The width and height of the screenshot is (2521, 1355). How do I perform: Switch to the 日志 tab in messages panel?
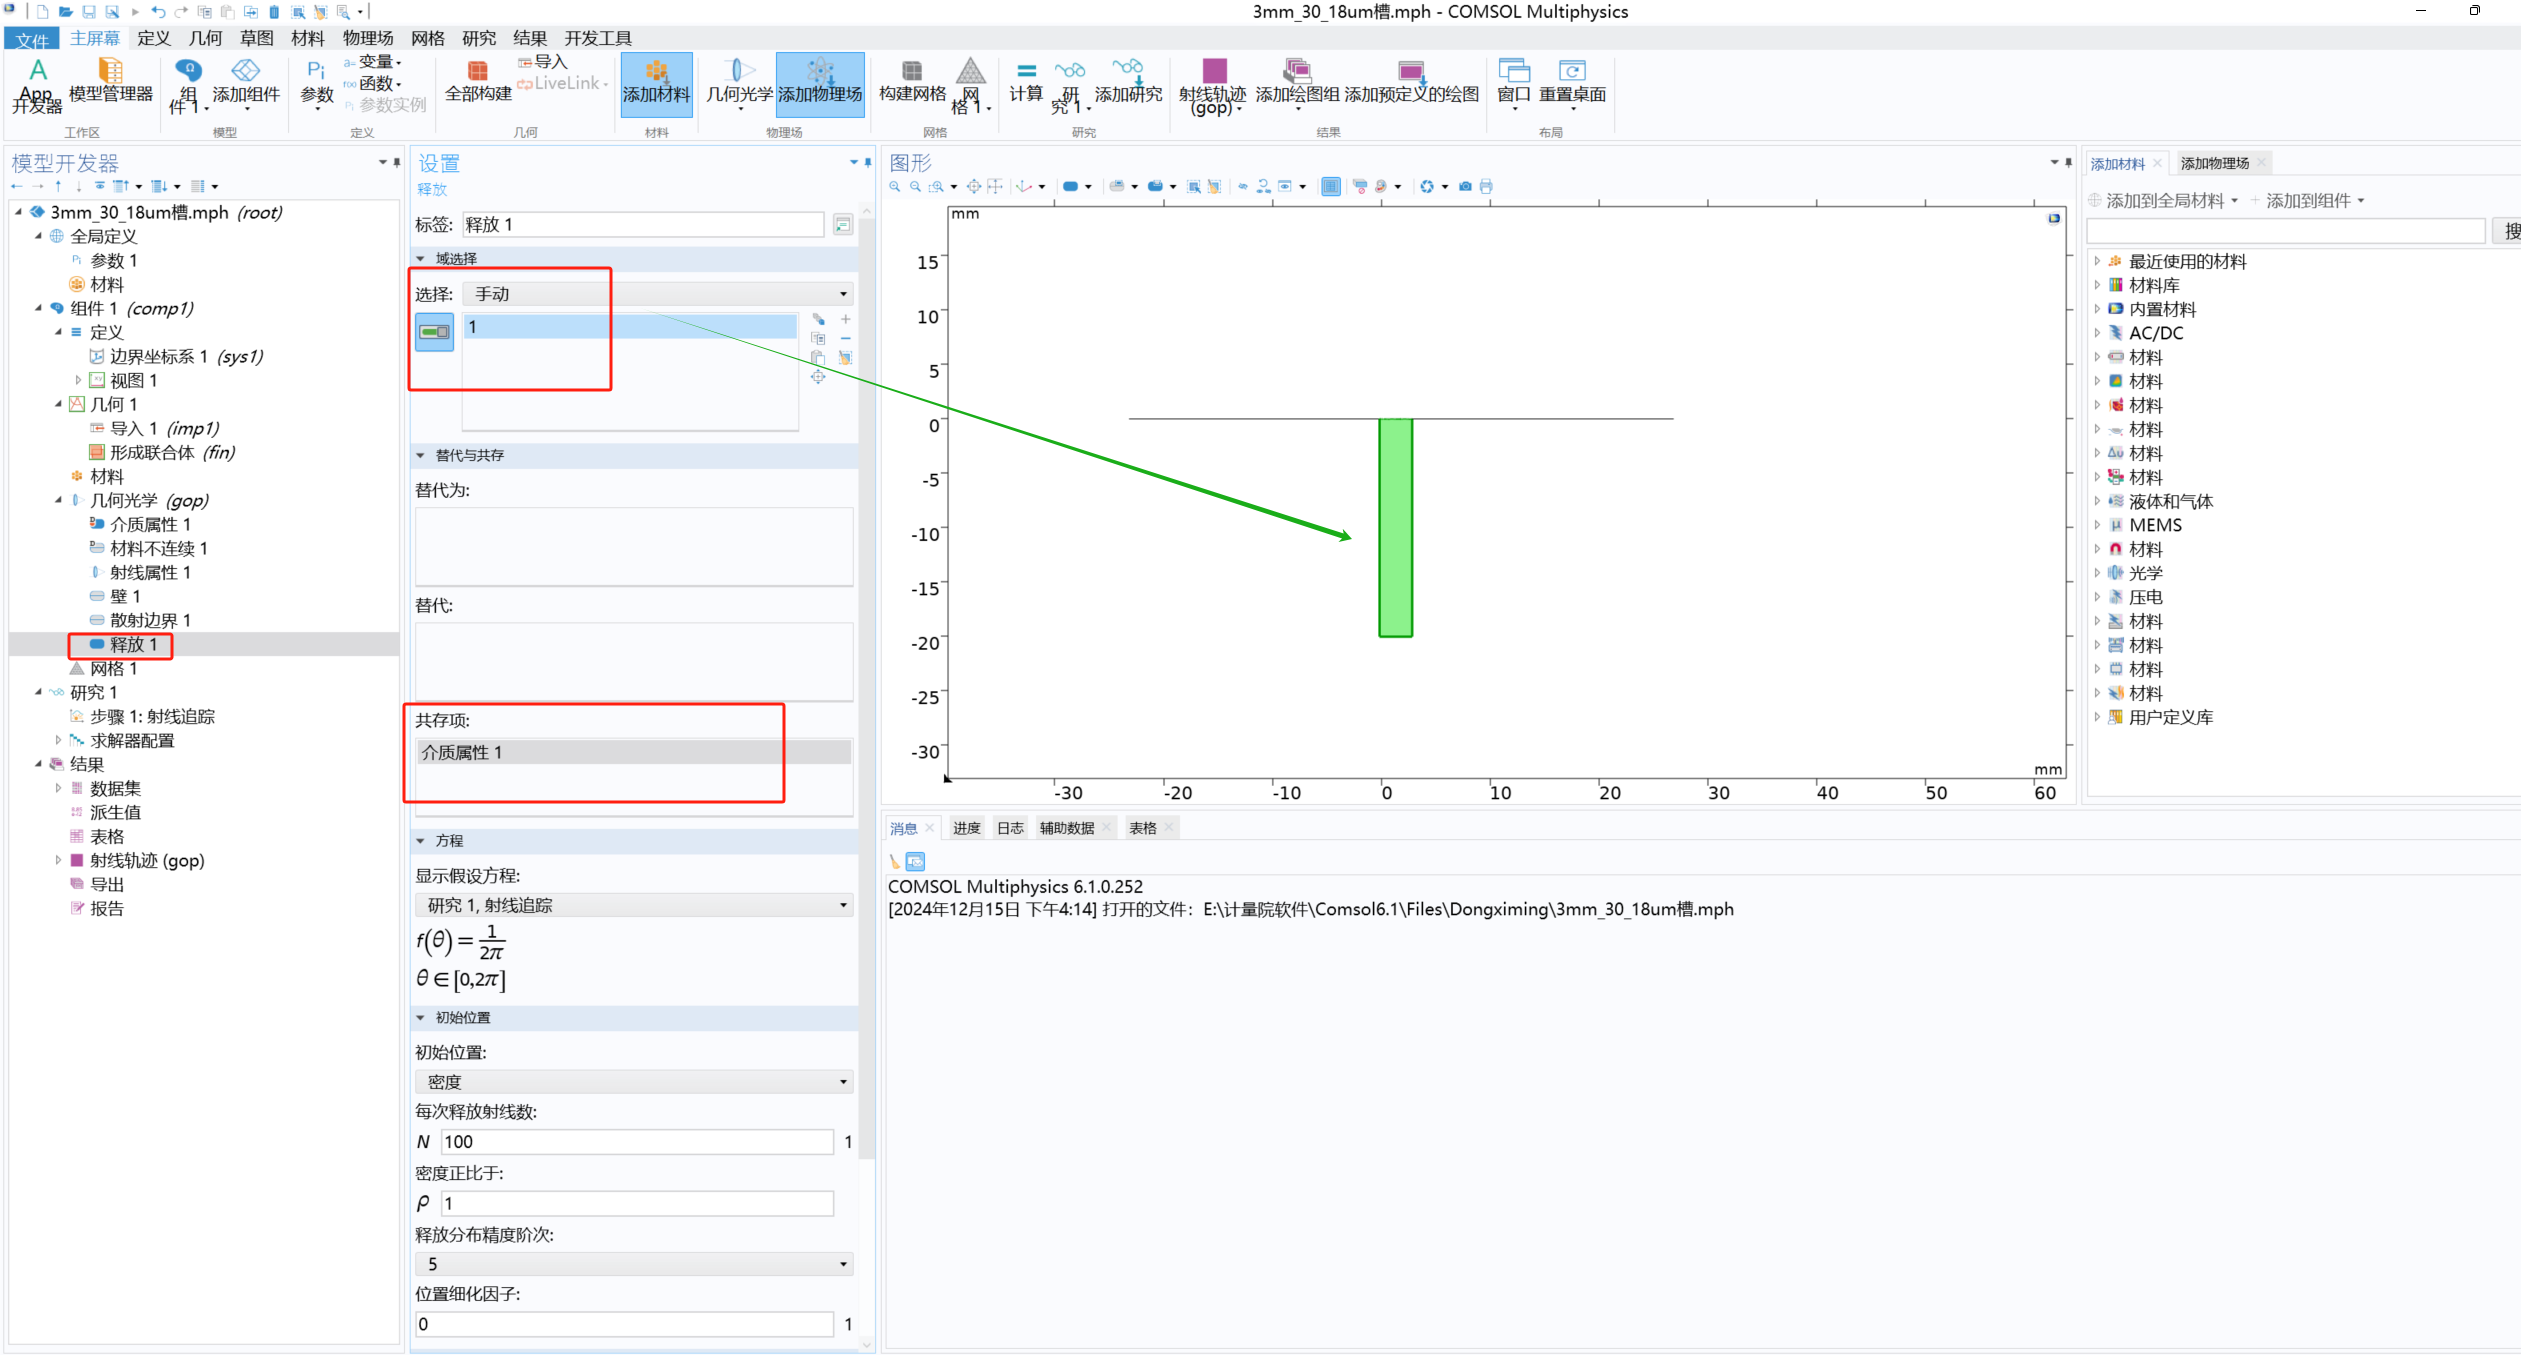click(x=1010, y=828)
